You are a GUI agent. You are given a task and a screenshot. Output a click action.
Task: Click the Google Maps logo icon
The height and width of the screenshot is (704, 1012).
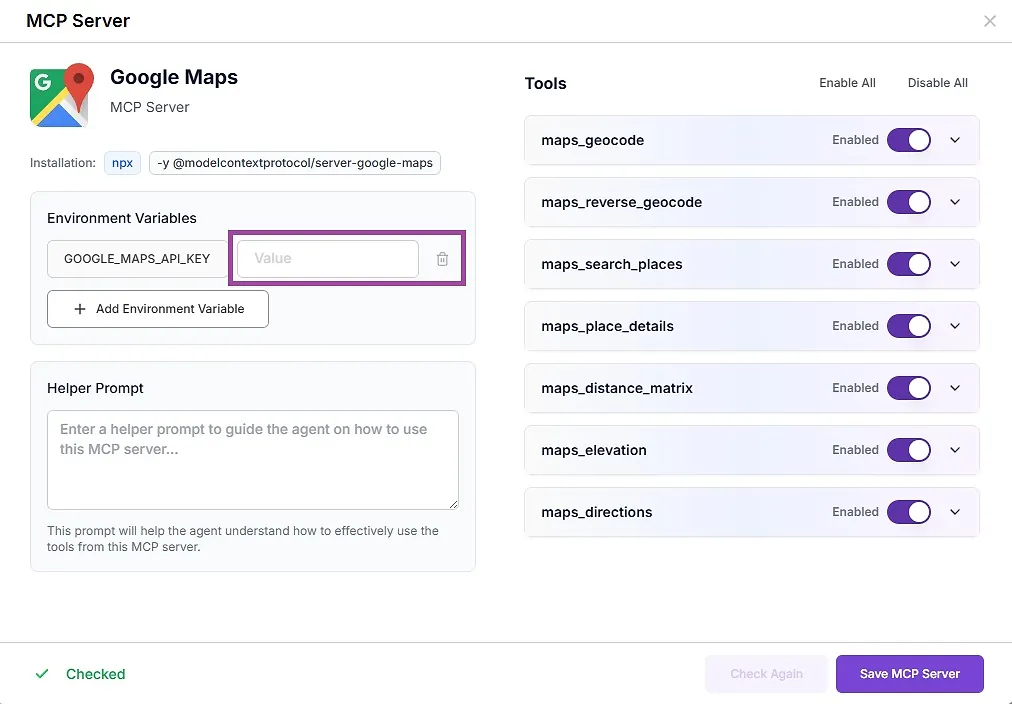(x=62, y=95)
